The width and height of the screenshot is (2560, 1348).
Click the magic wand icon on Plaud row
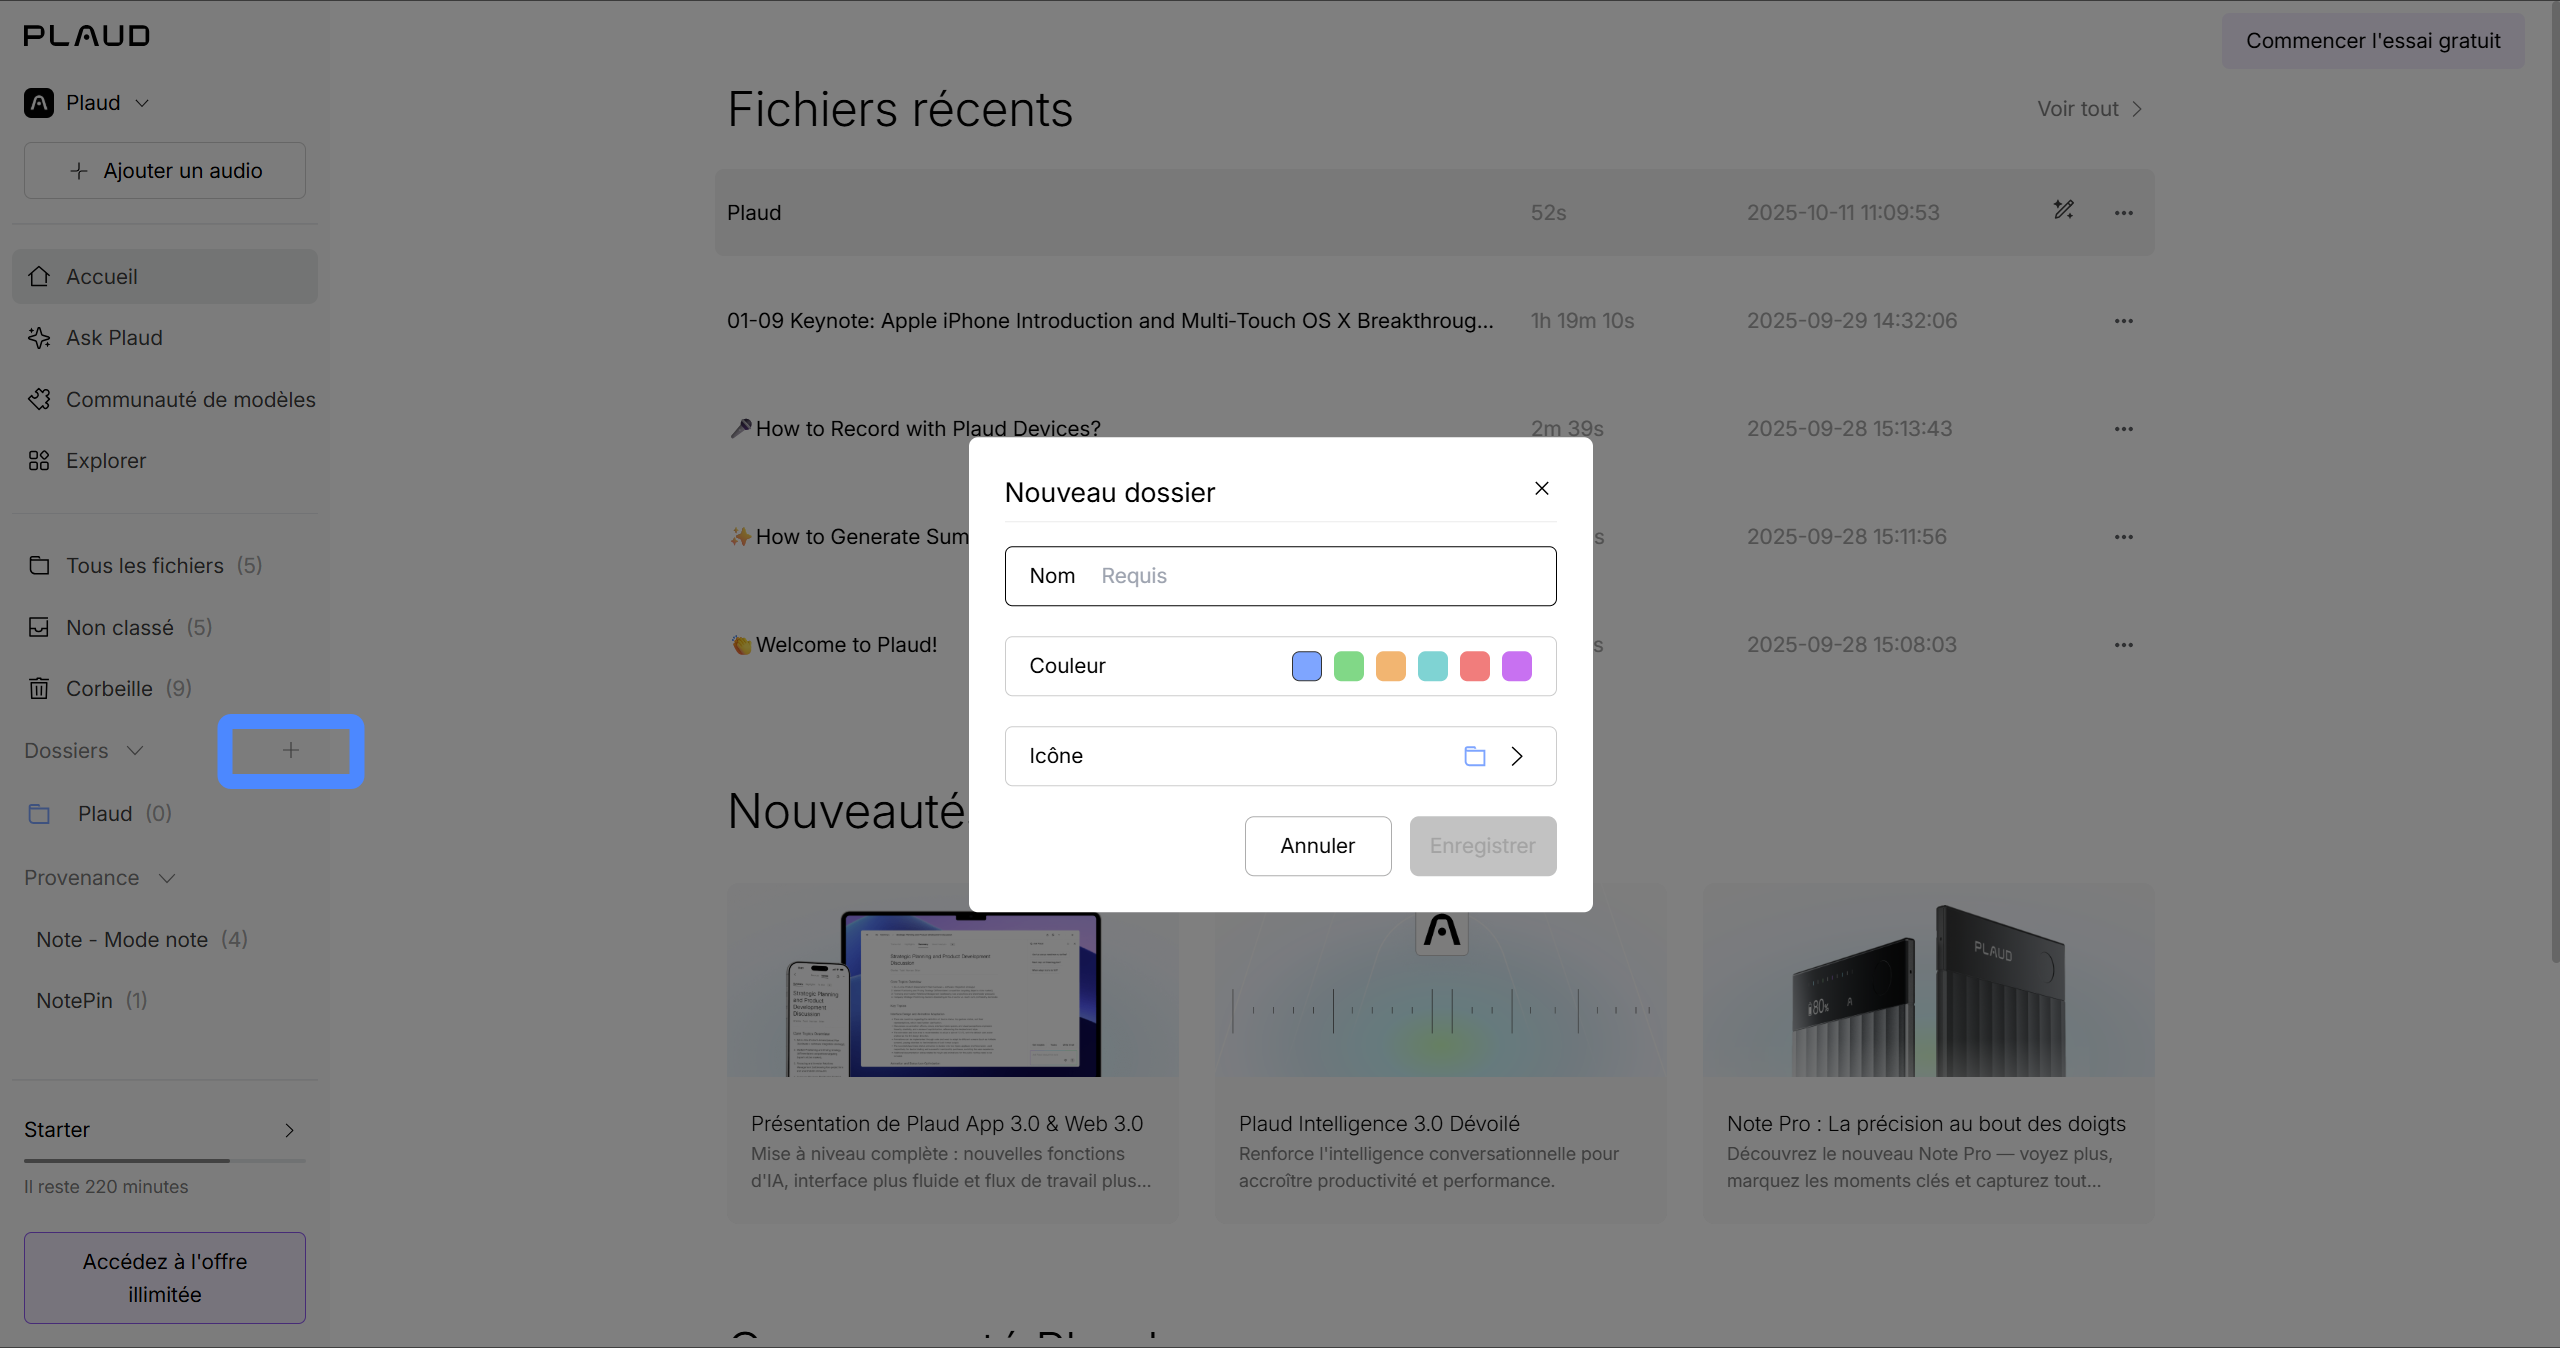2064,210
